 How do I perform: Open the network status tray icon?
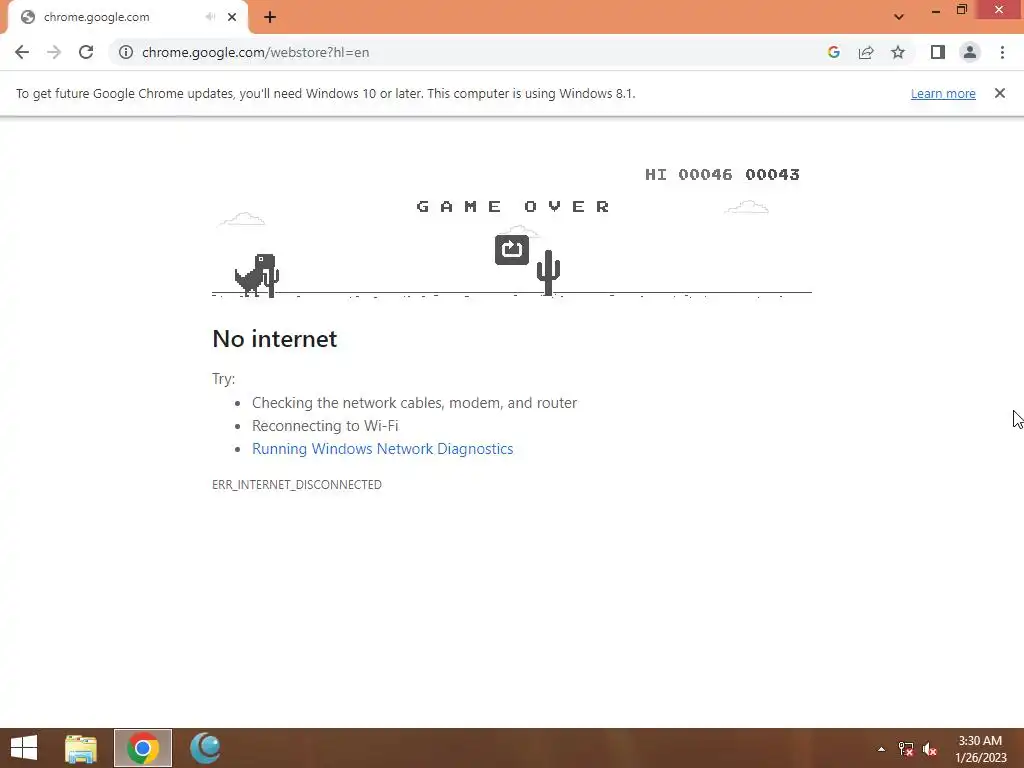click(x=905, y=749)
